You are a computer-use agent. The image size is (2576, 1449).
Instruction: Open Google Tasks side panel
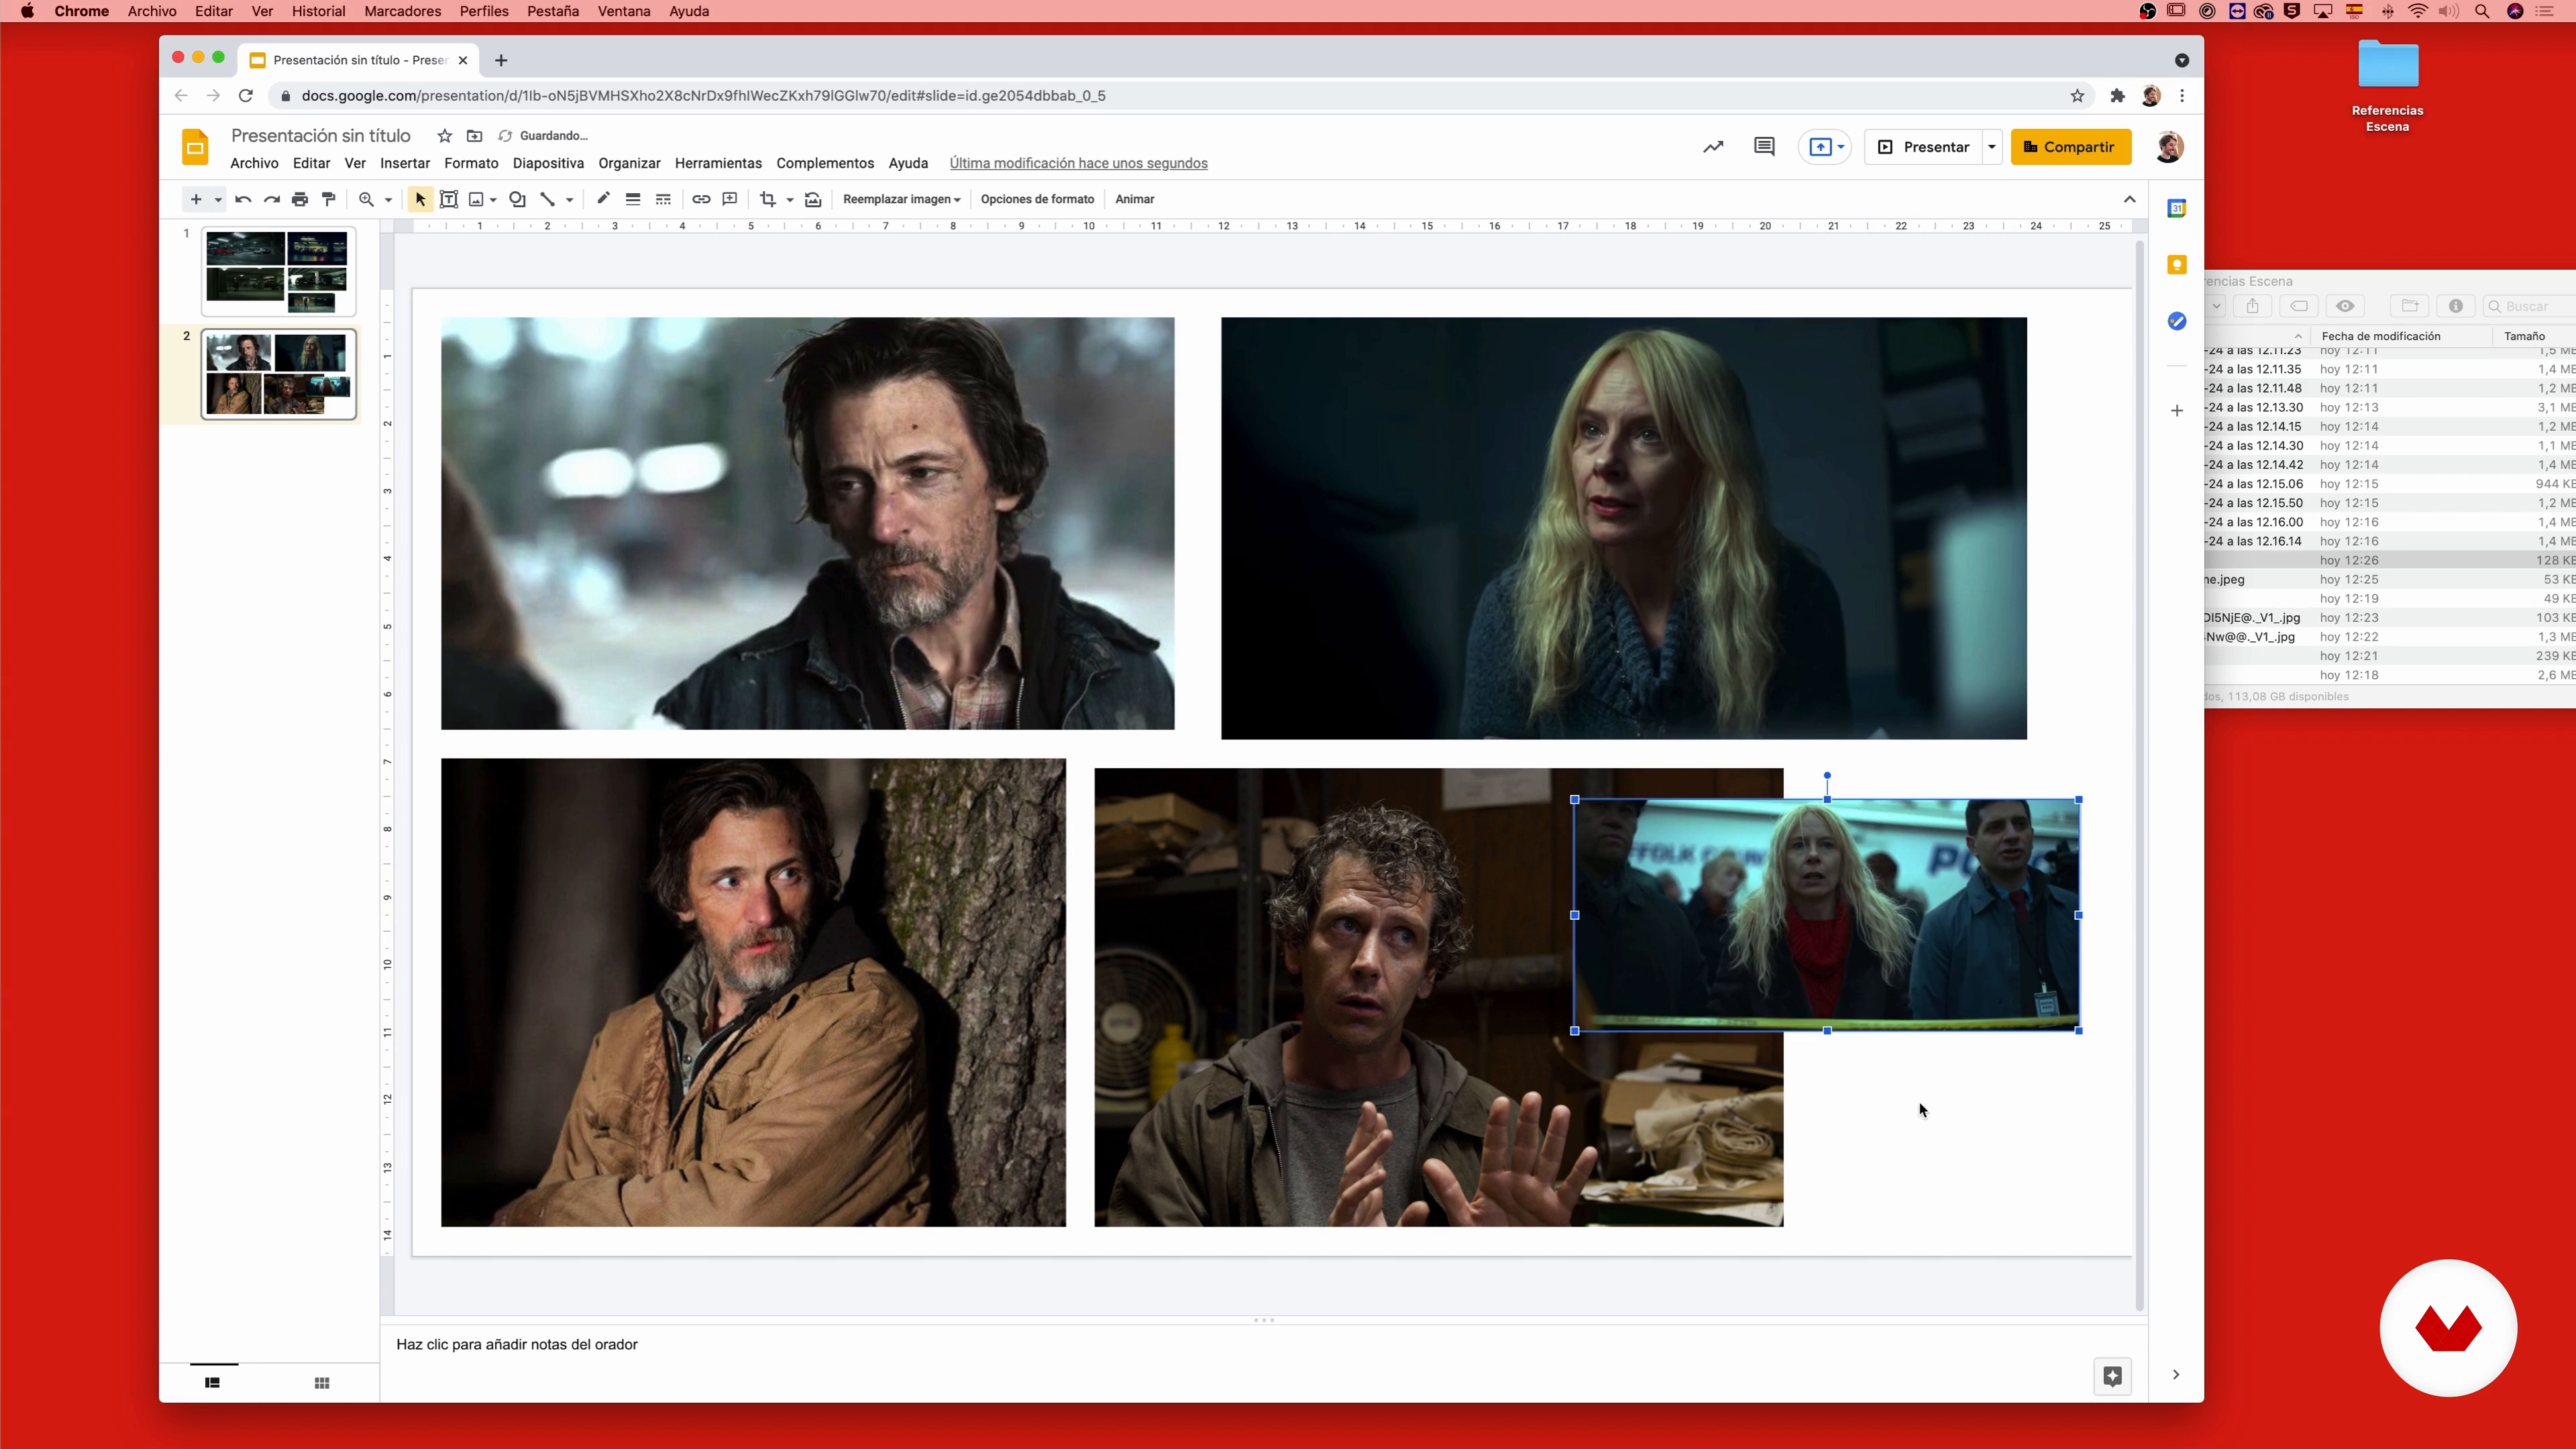click(2176, 321)
